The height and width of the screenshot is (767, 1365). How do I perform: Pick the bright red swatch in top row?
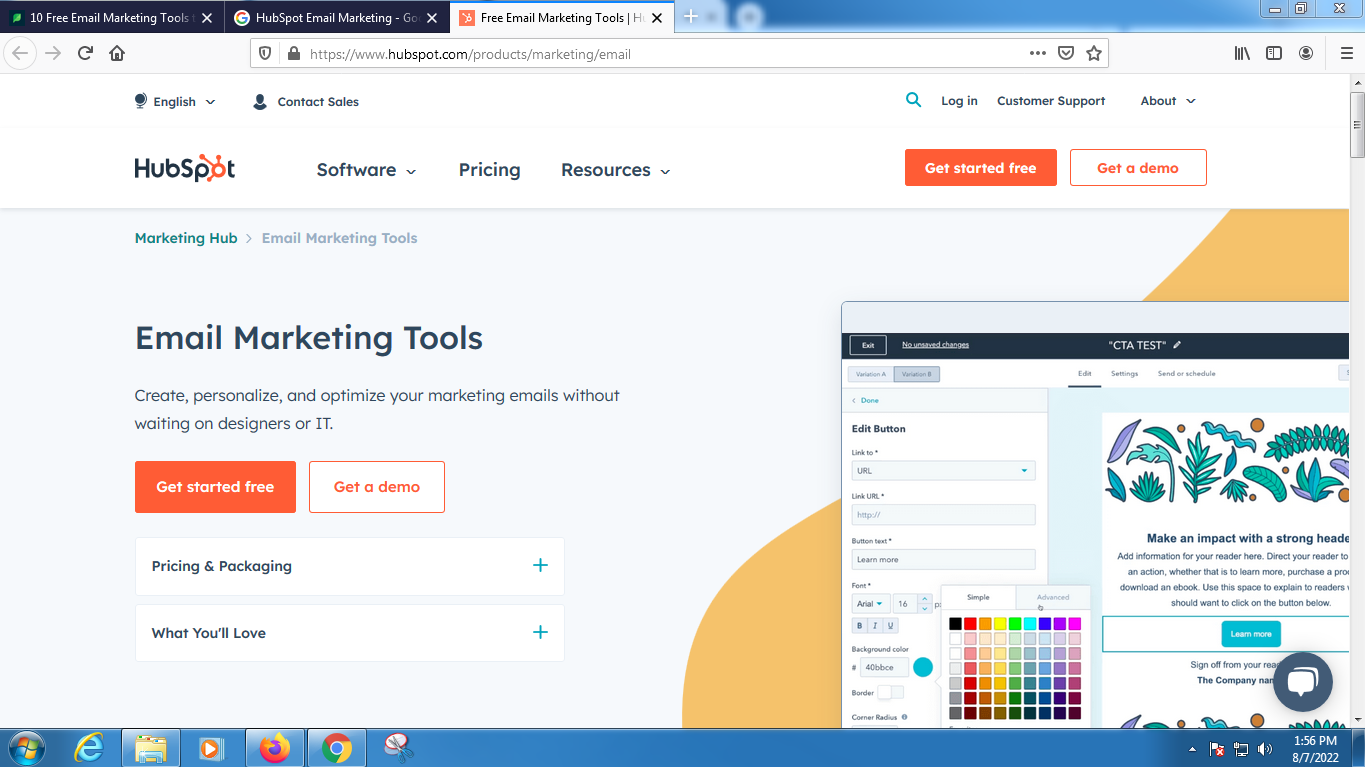pyautogui.click(x=970, y=624)
